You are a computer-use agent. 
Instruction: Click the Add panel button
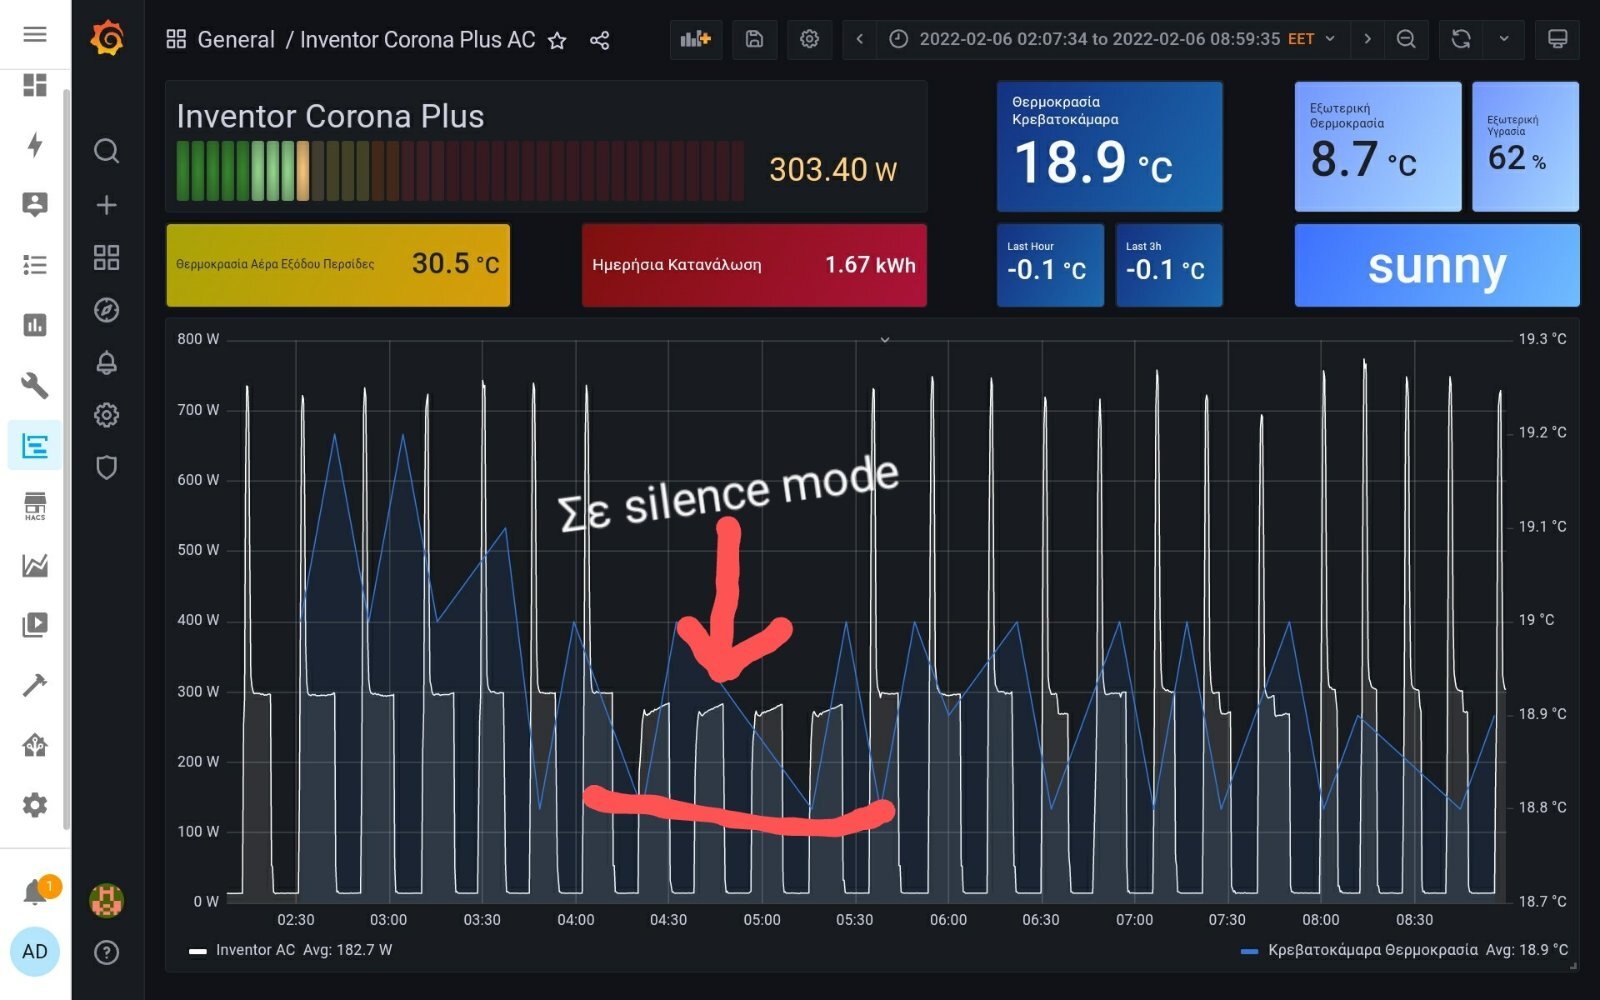pyautogui.click(x=695, y=39)
